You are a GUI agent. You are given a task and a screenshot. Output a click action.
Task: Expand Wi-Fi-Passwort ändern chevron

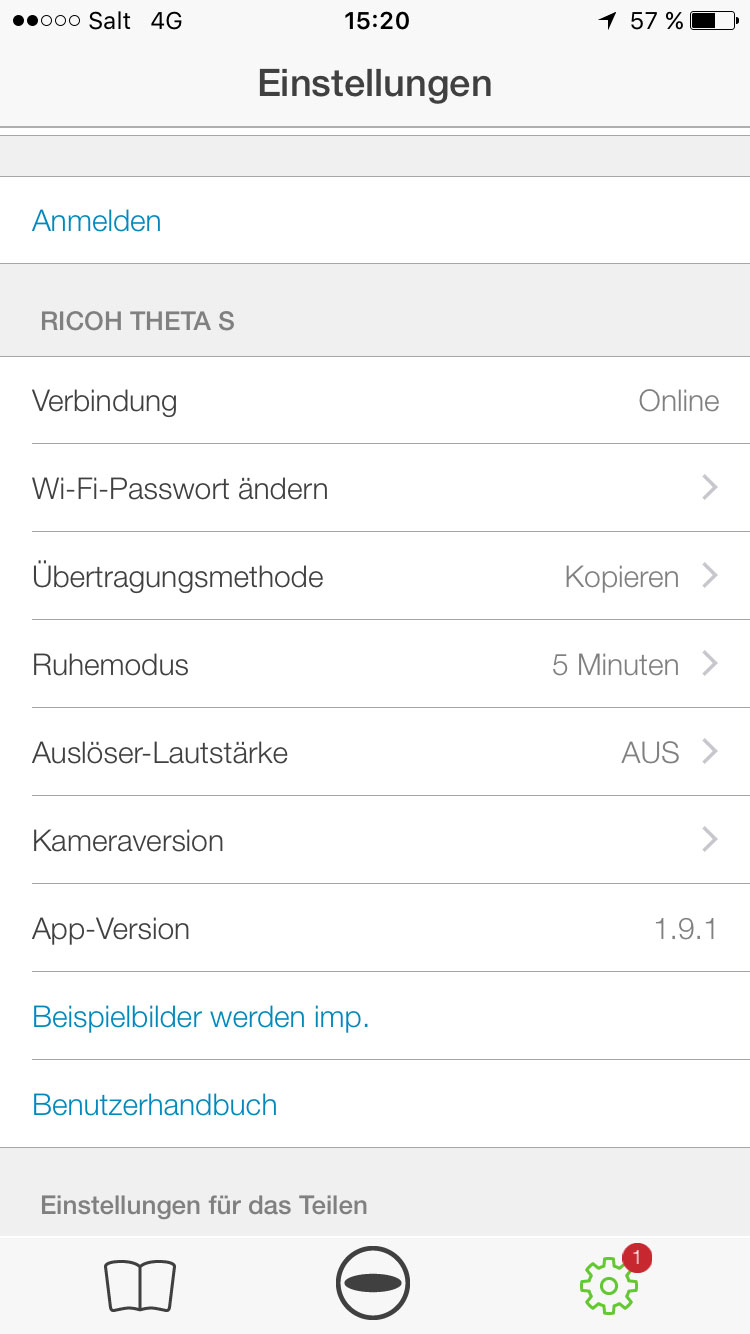coord(710,488)
